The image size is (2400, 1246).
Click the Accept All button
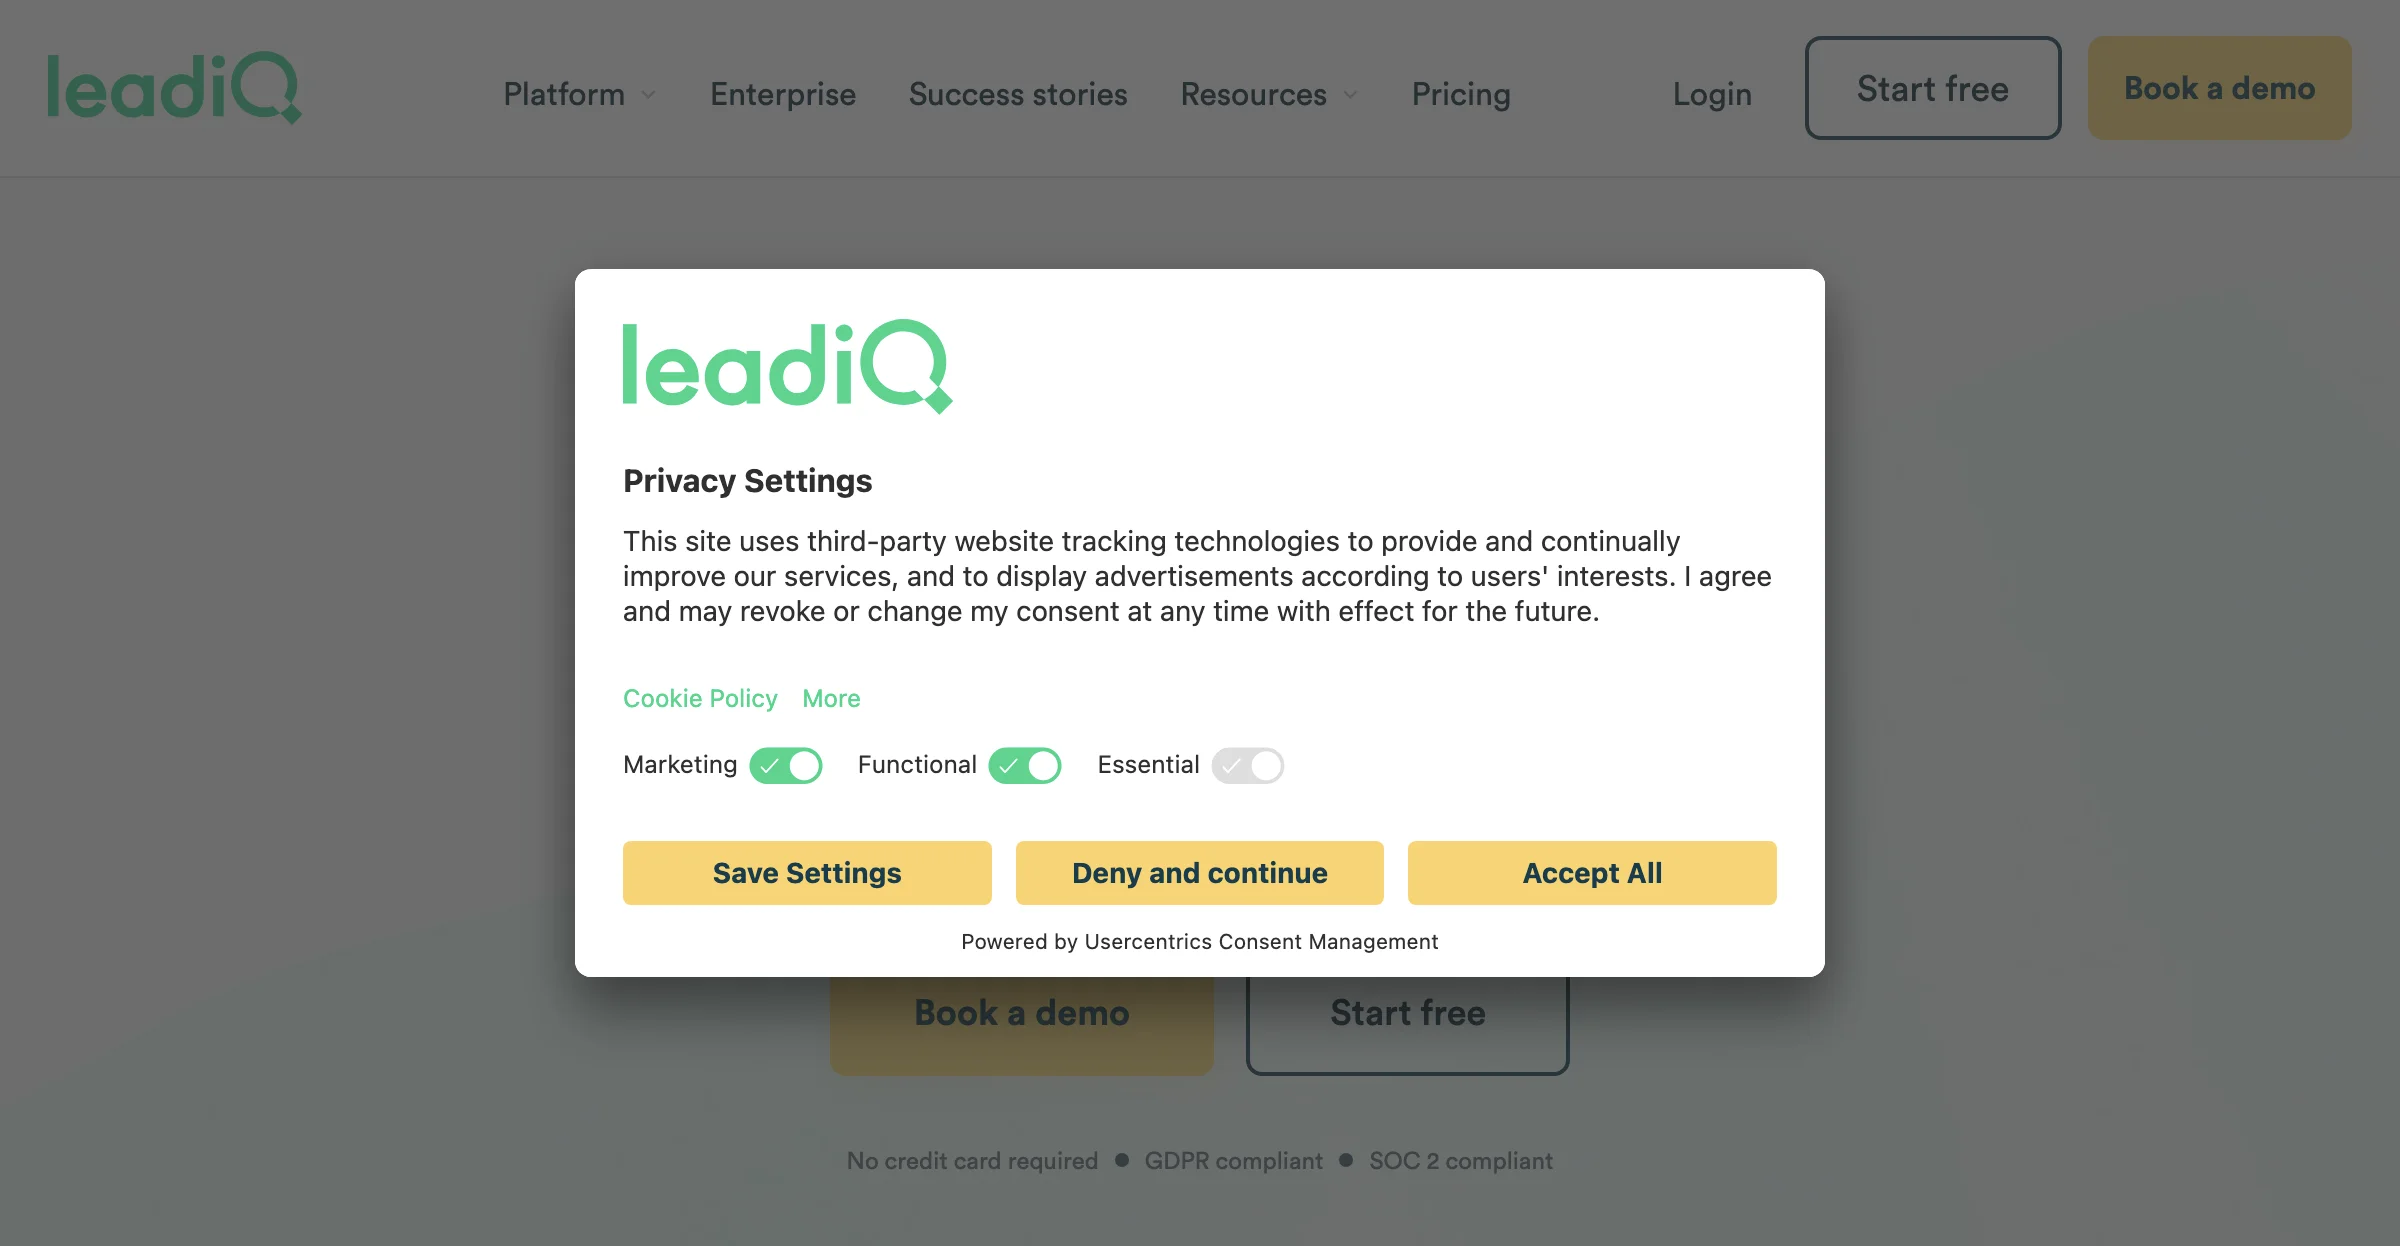[1592, 871]
